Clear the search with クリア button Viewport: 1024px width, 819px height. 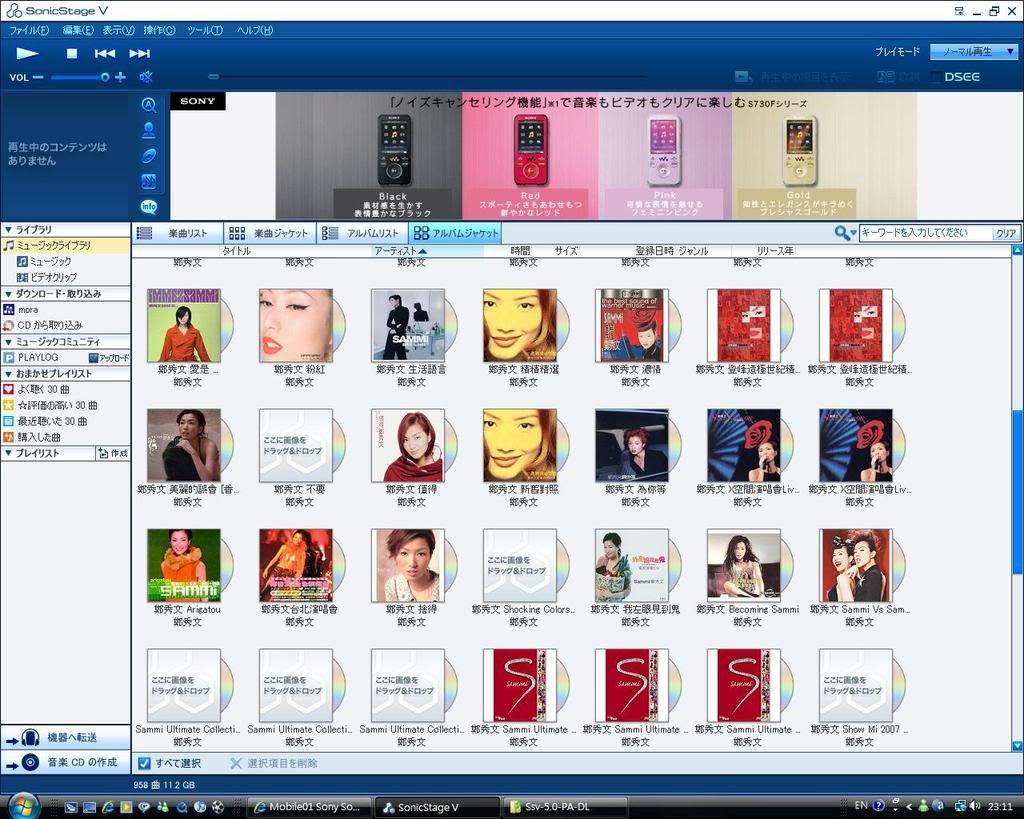[1005, 233]
